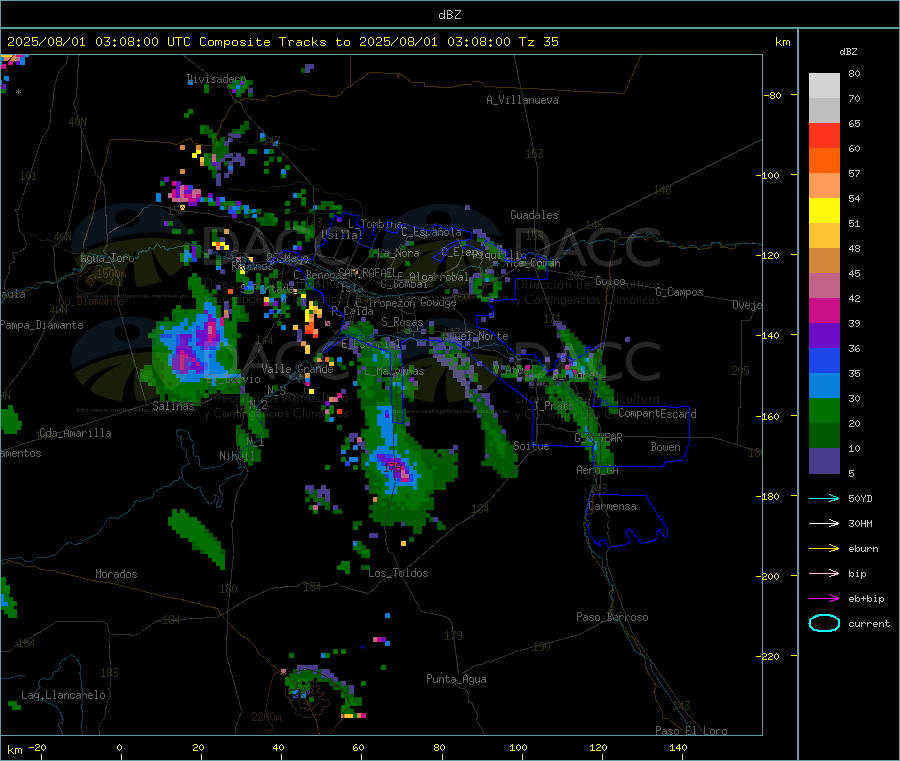Screen dimensions: 900x761
Task: Click the 'Gouge' place label
Action: pos(438,302)
